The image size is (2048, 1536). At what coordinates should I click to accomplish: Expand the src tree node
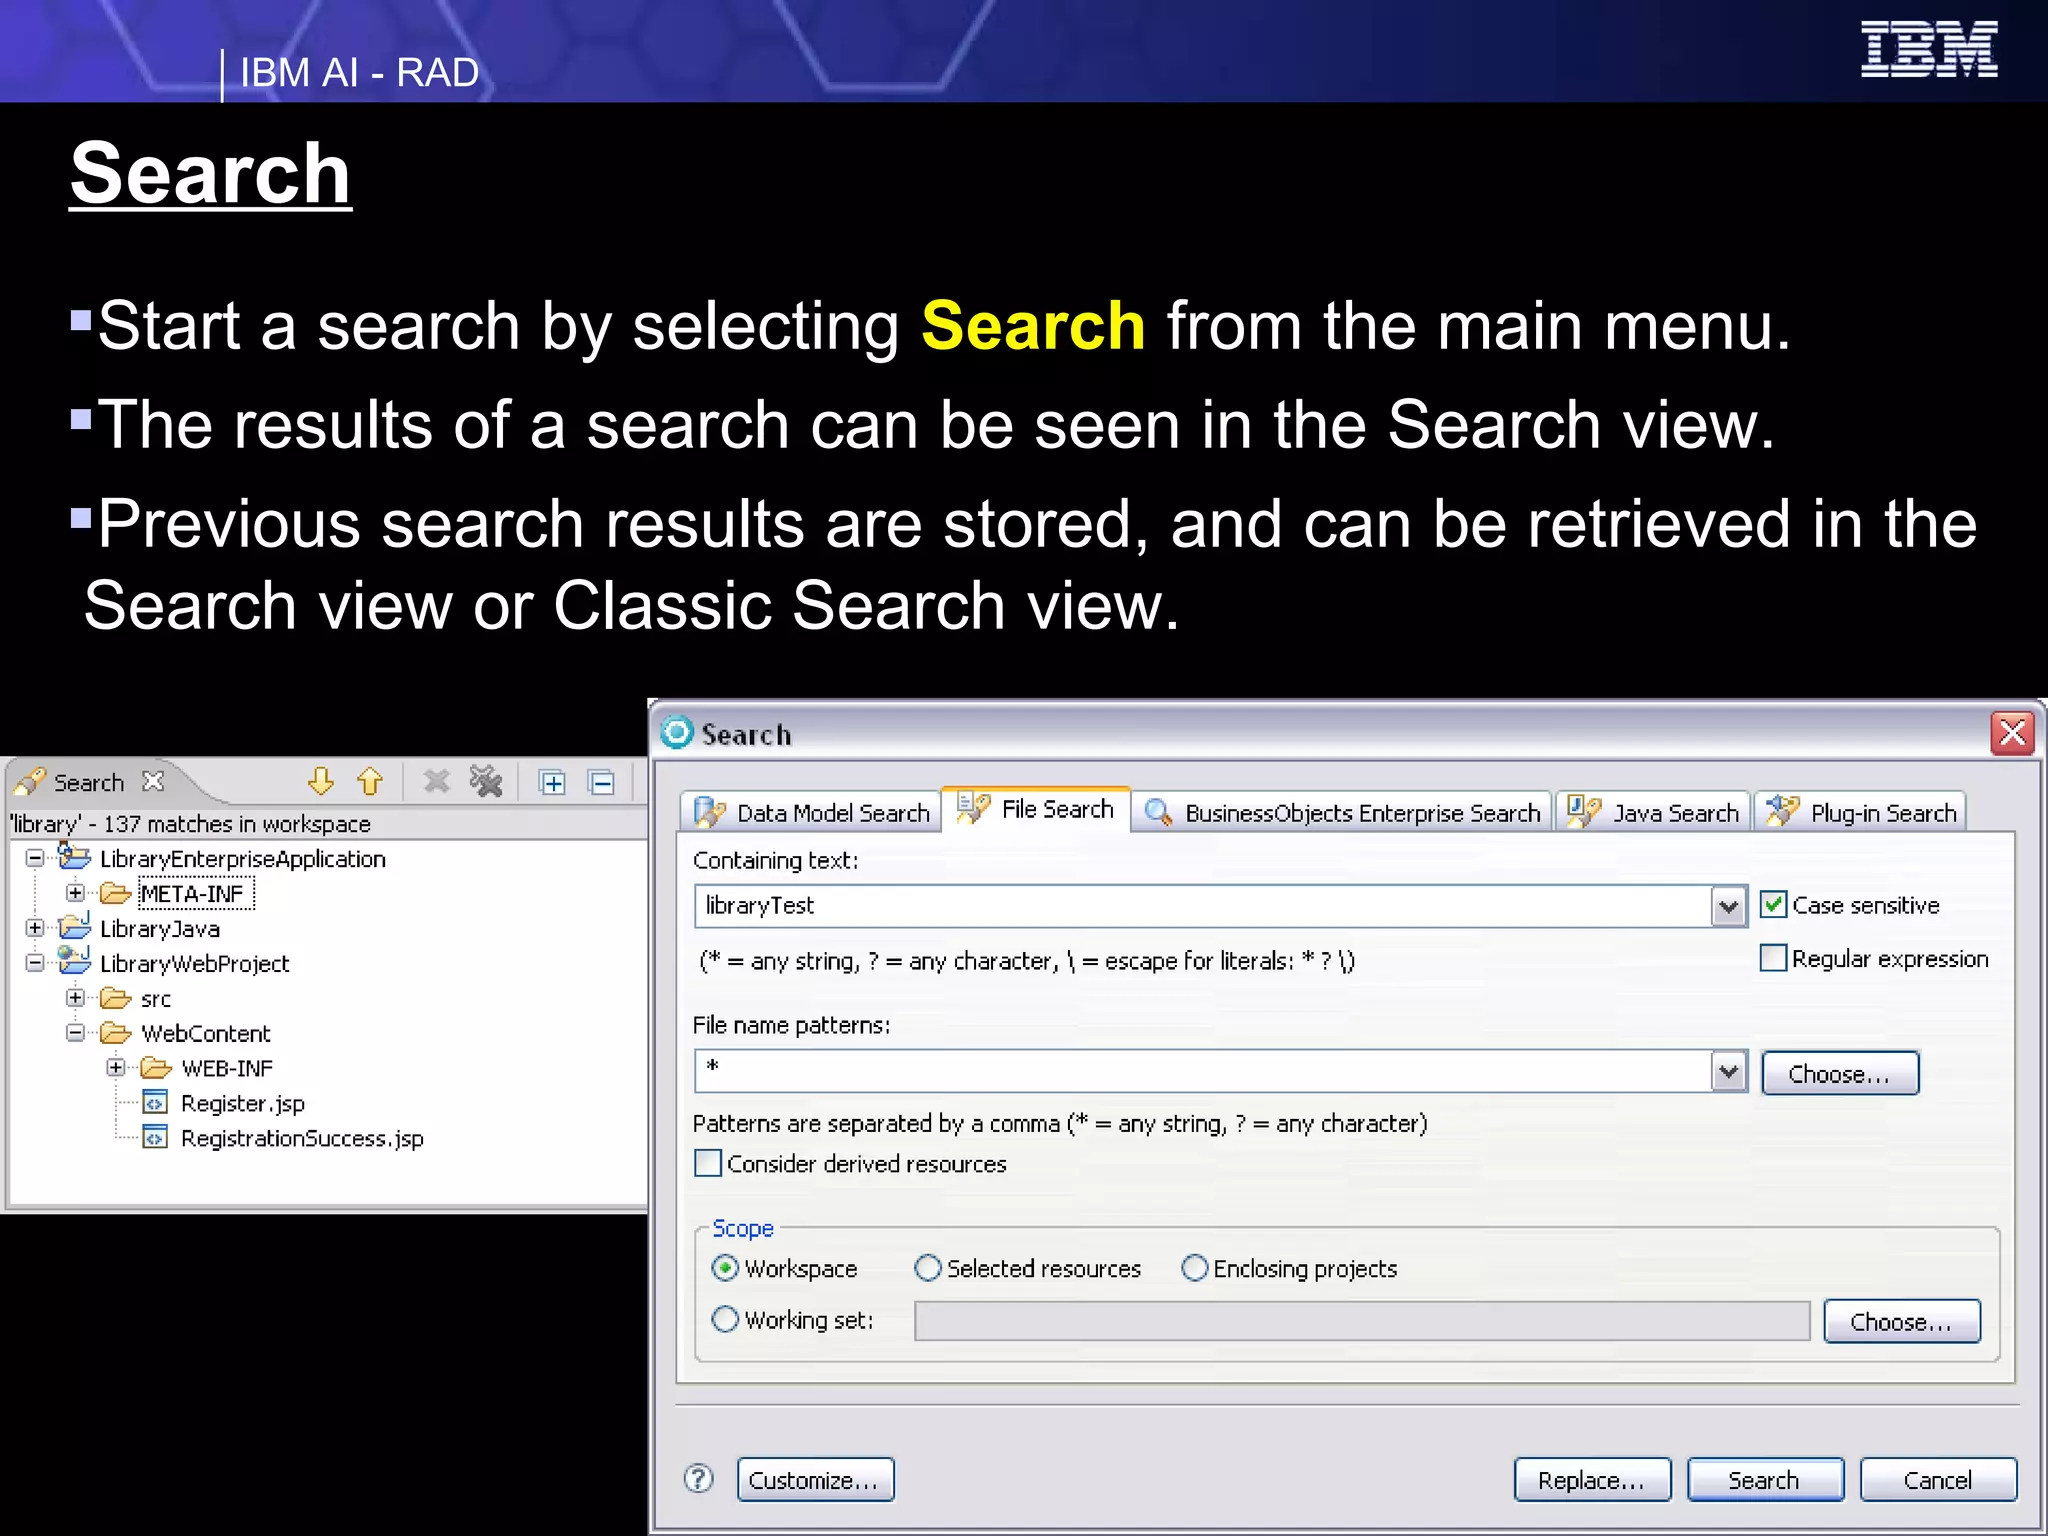coord(76,998)
